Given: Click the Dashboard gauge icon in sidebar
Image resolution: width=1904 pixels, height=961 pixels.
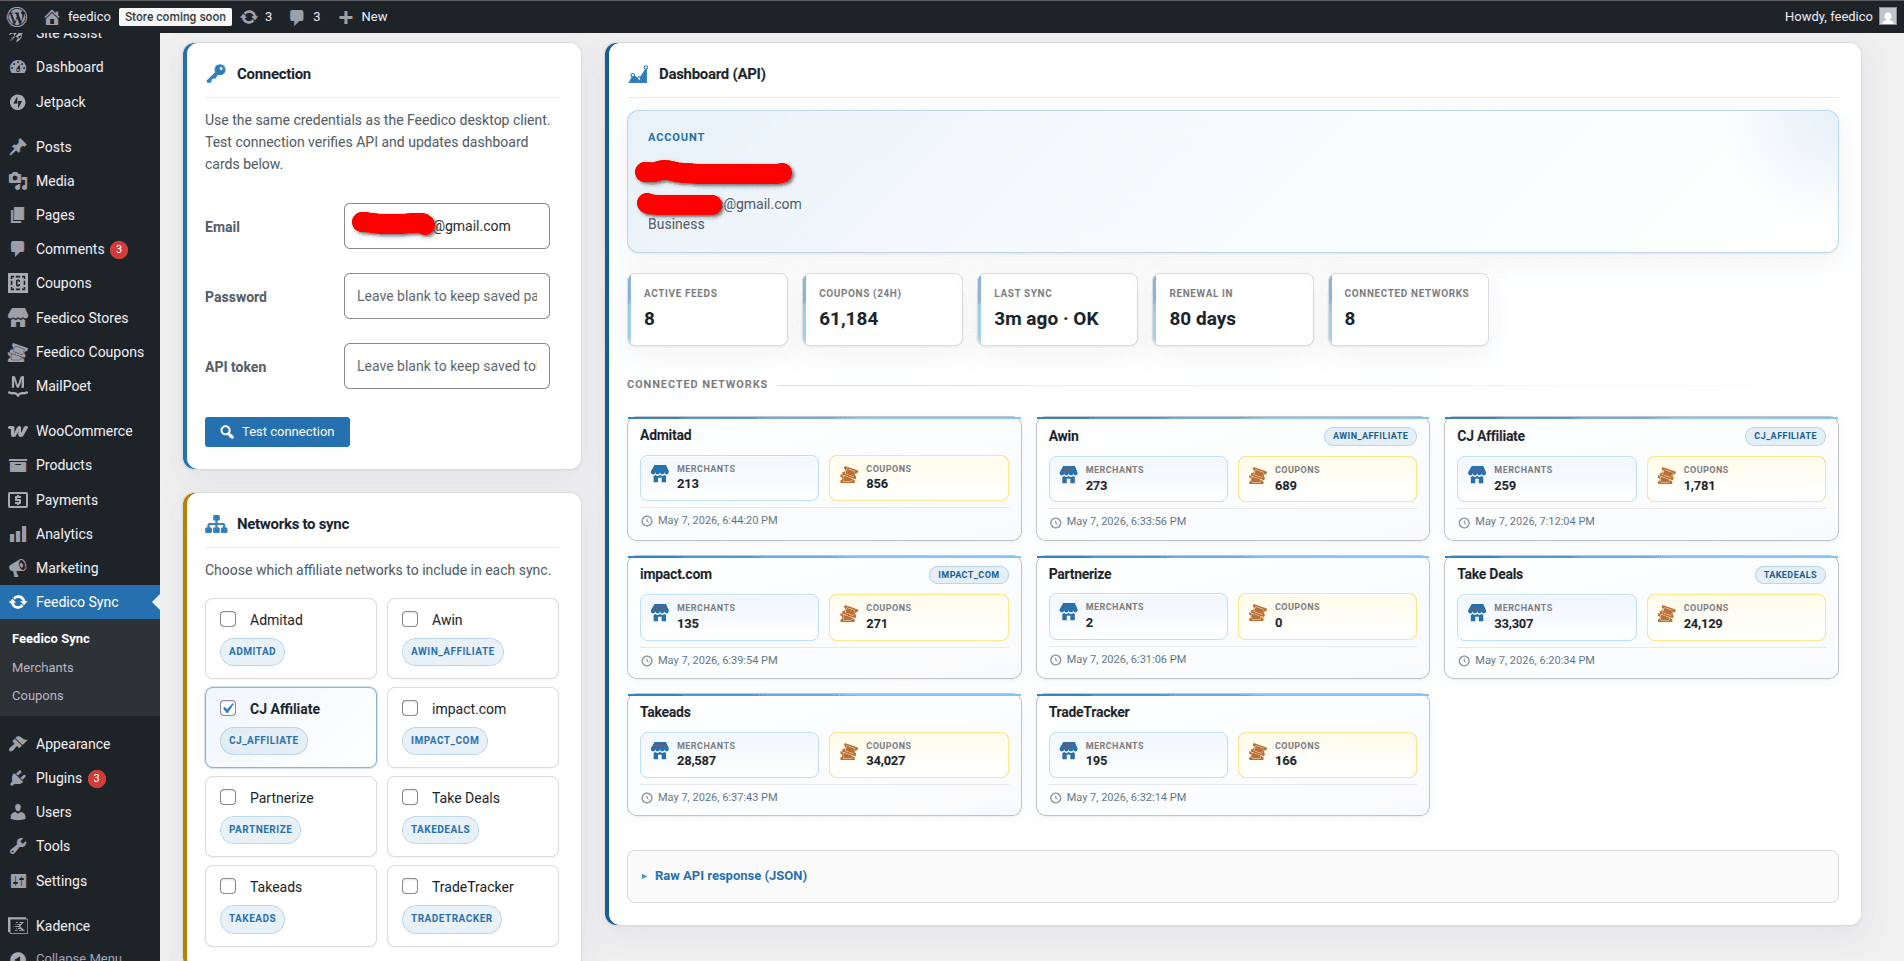Looking at the screenshot, I should 18,67.
